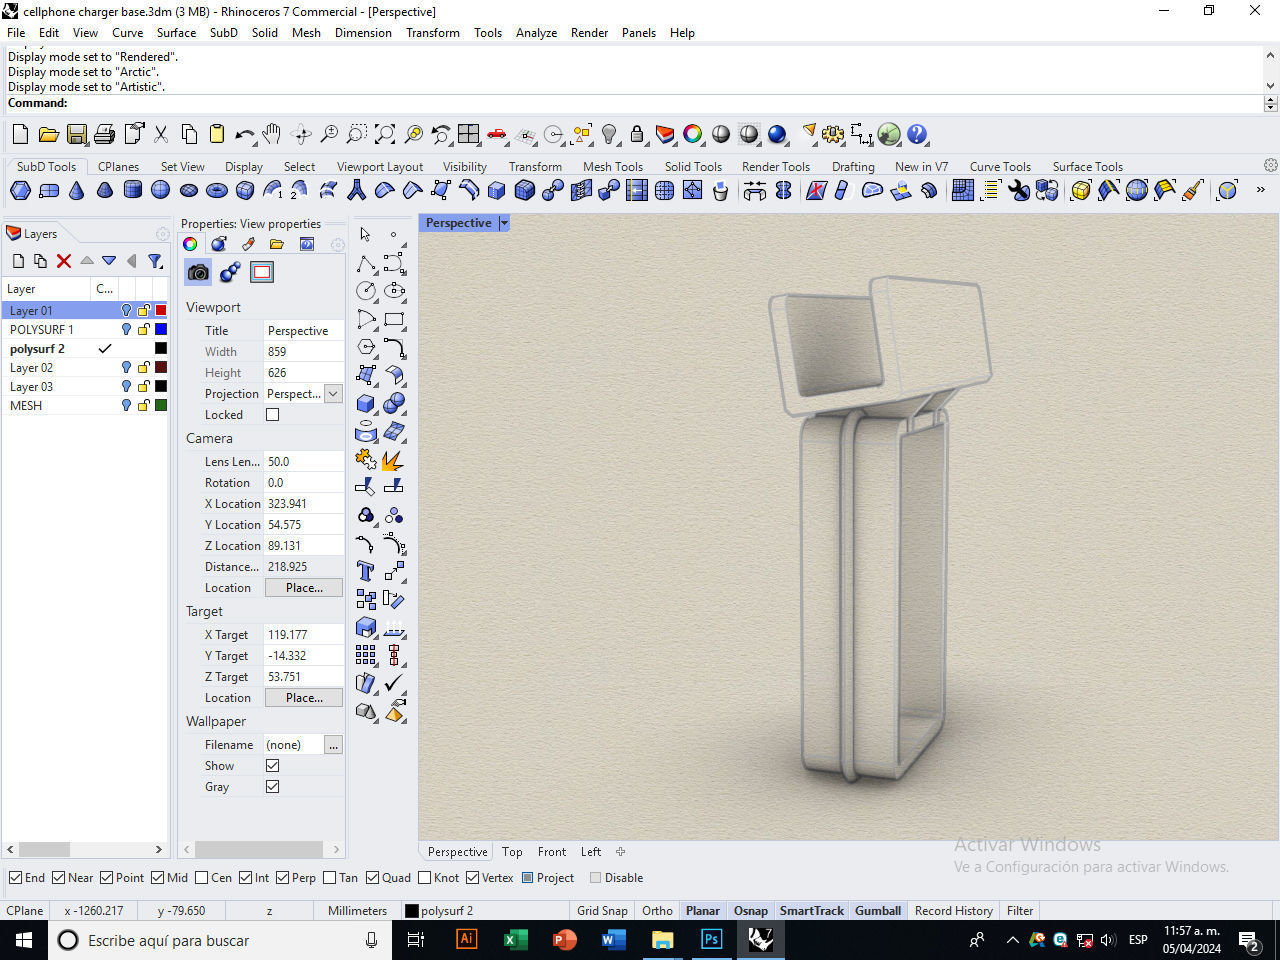1280x960 pixels.
Task: Click the Help question mark icon
Action: point(917,134)
